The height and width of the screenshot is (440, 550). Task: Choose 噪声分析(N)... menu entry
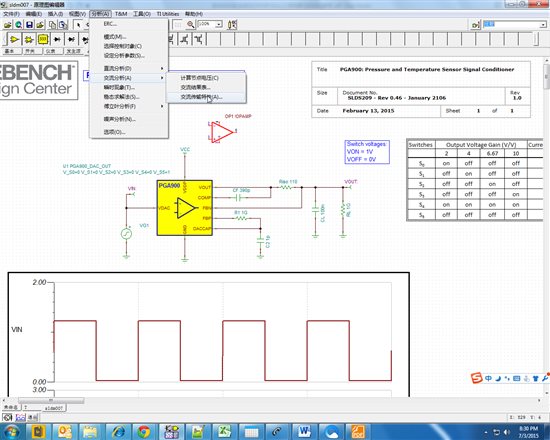[129, 119]
